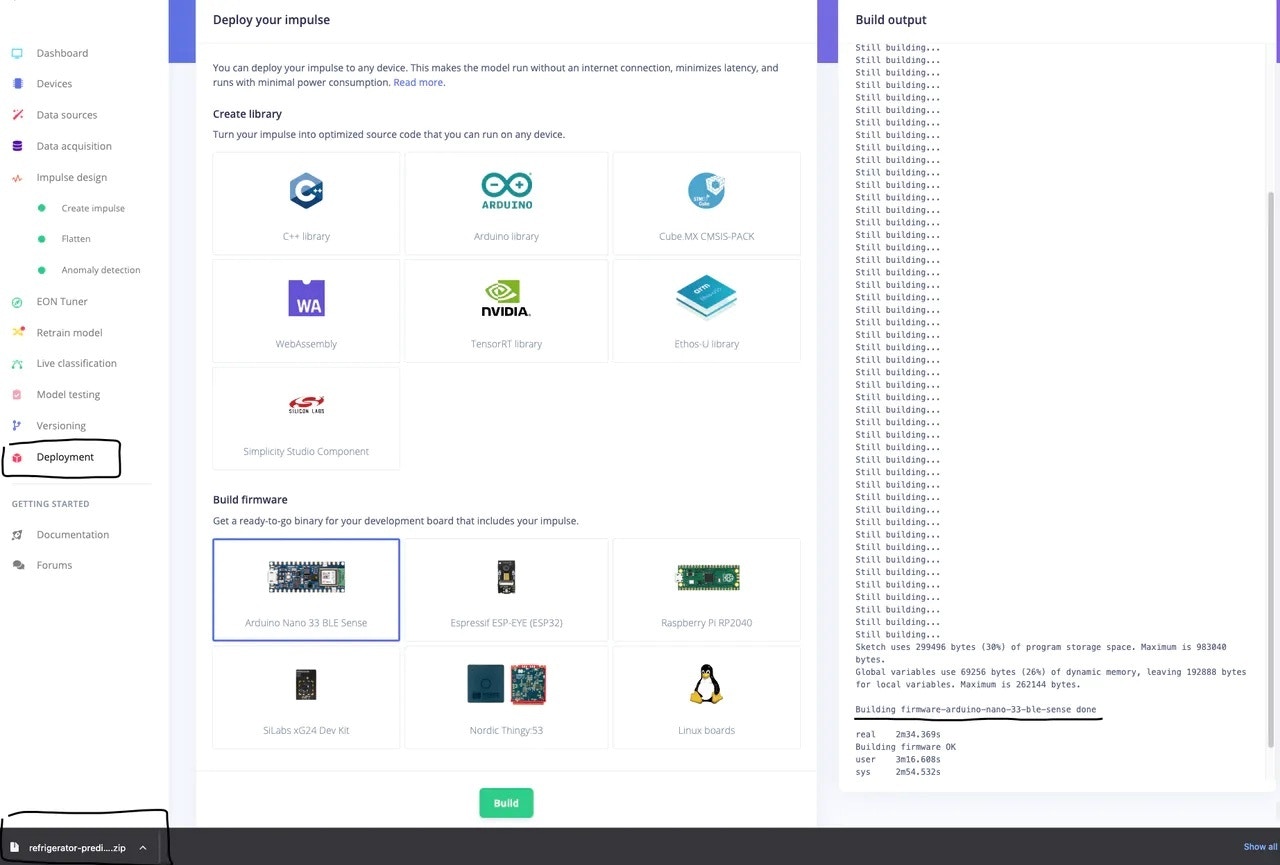Select the Arduino library logo
This screenshot has width=1280, height=865.
pyautogui.click(x=506, y=190)
